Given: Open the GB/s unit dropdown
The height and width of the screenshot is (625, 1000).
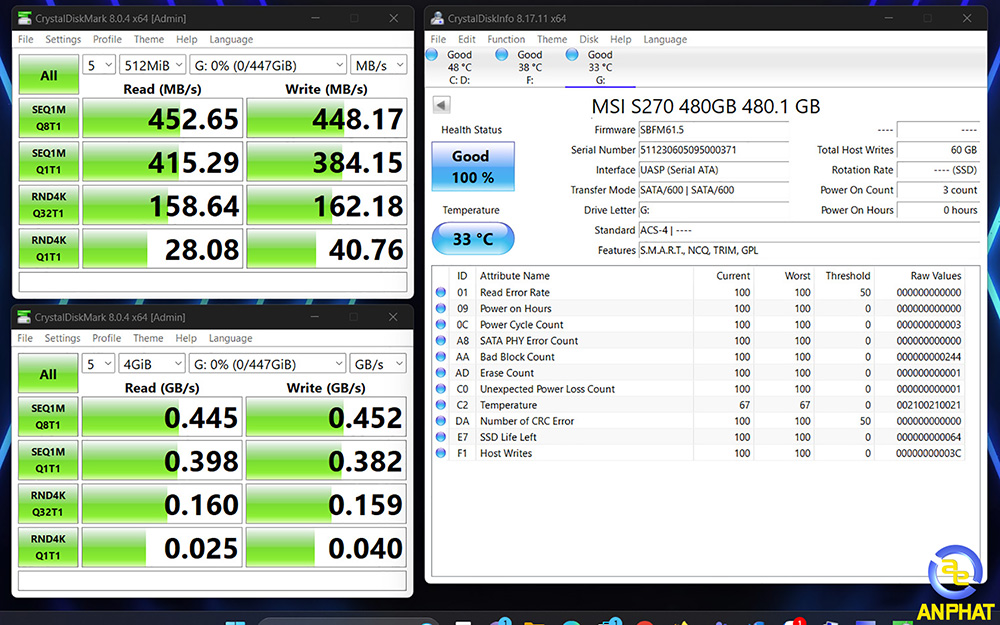Looking at the screenshot, I should pos(378,364).
